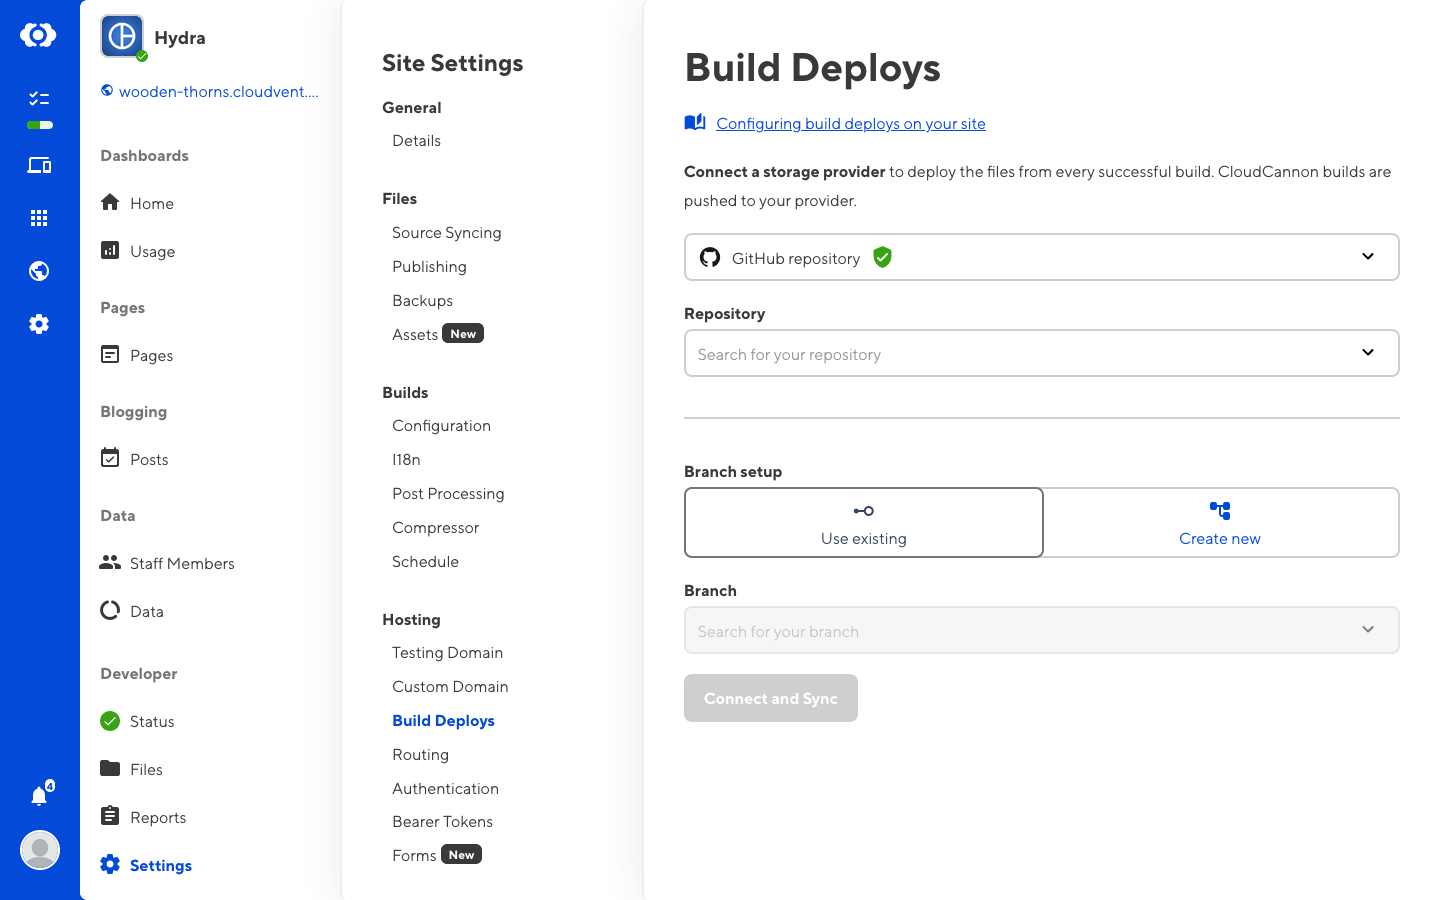Click the Create new branch icon

[1220, 511]
